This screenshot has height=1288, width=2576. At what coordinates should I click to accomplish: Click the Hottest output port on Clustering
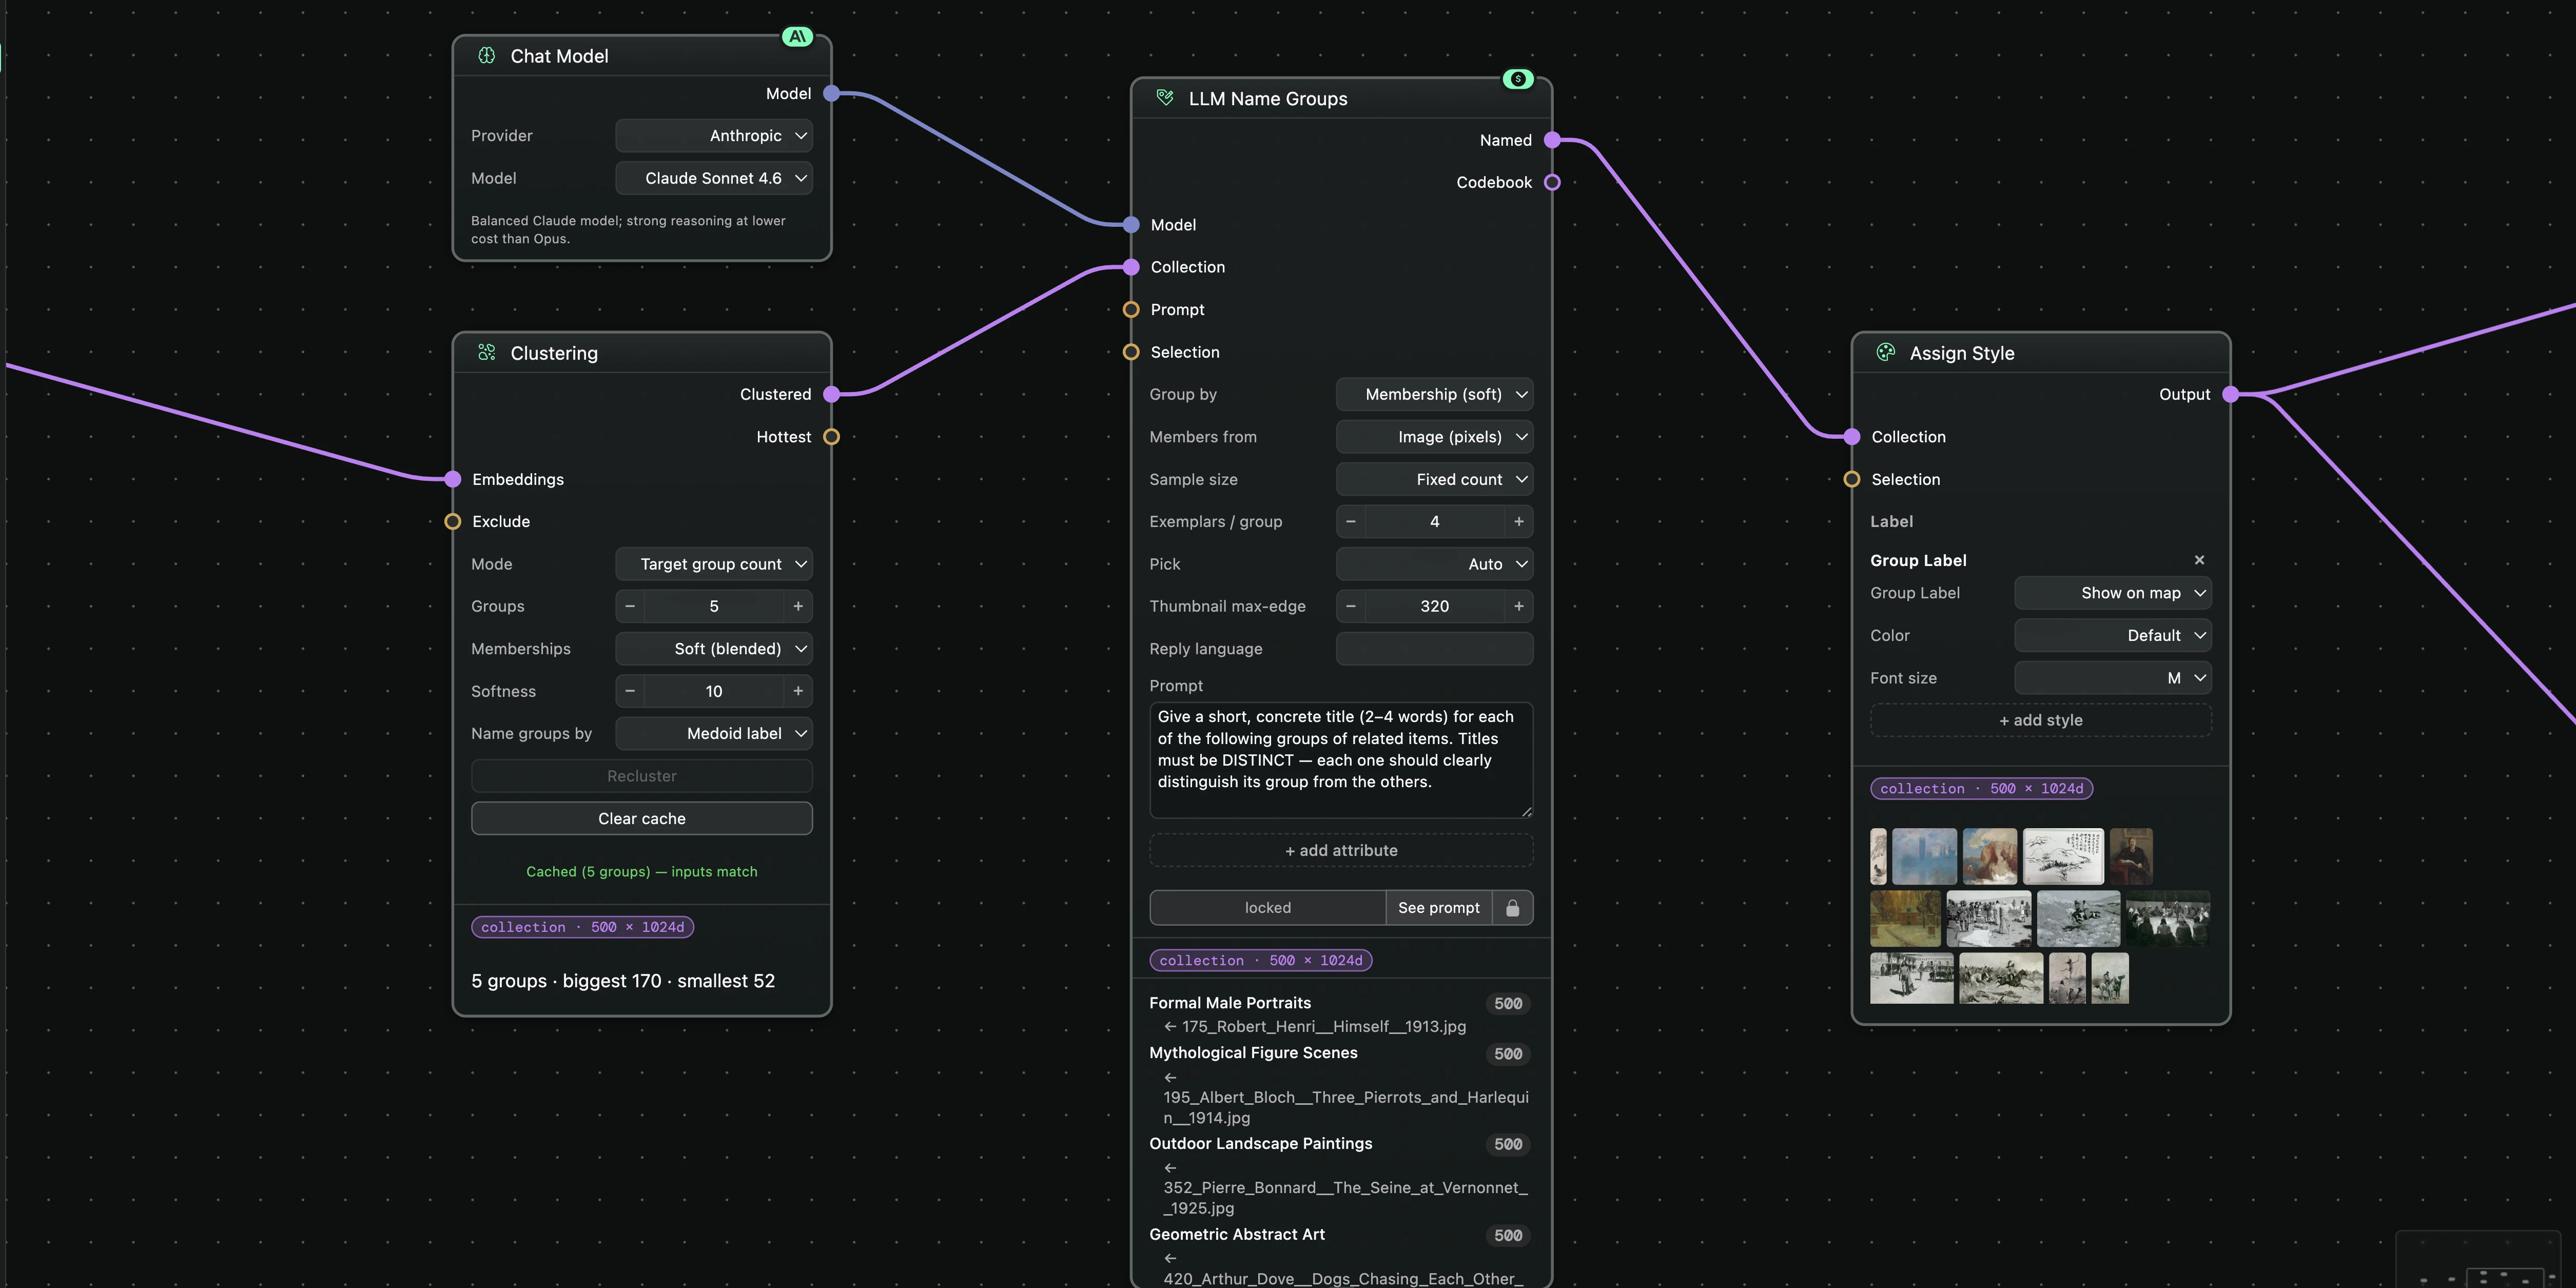831,437
